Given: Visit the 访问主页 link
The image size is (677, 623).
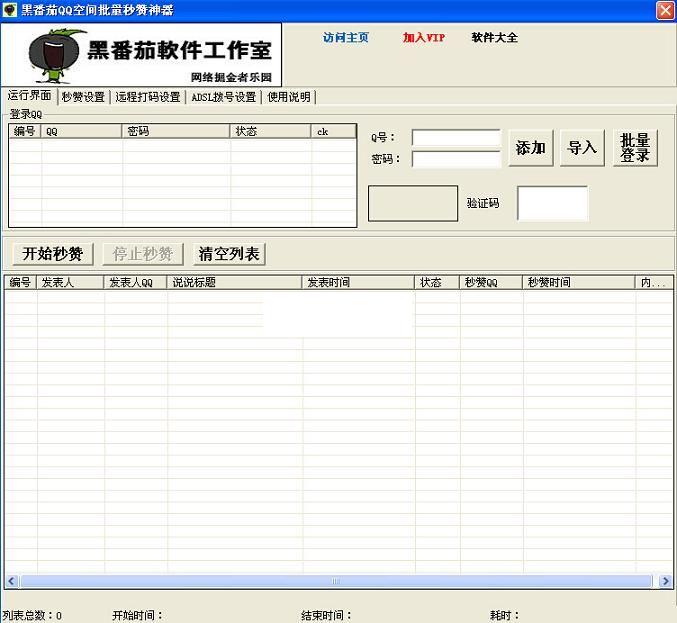Looking at the screenshot, I should tap(346, 38).
